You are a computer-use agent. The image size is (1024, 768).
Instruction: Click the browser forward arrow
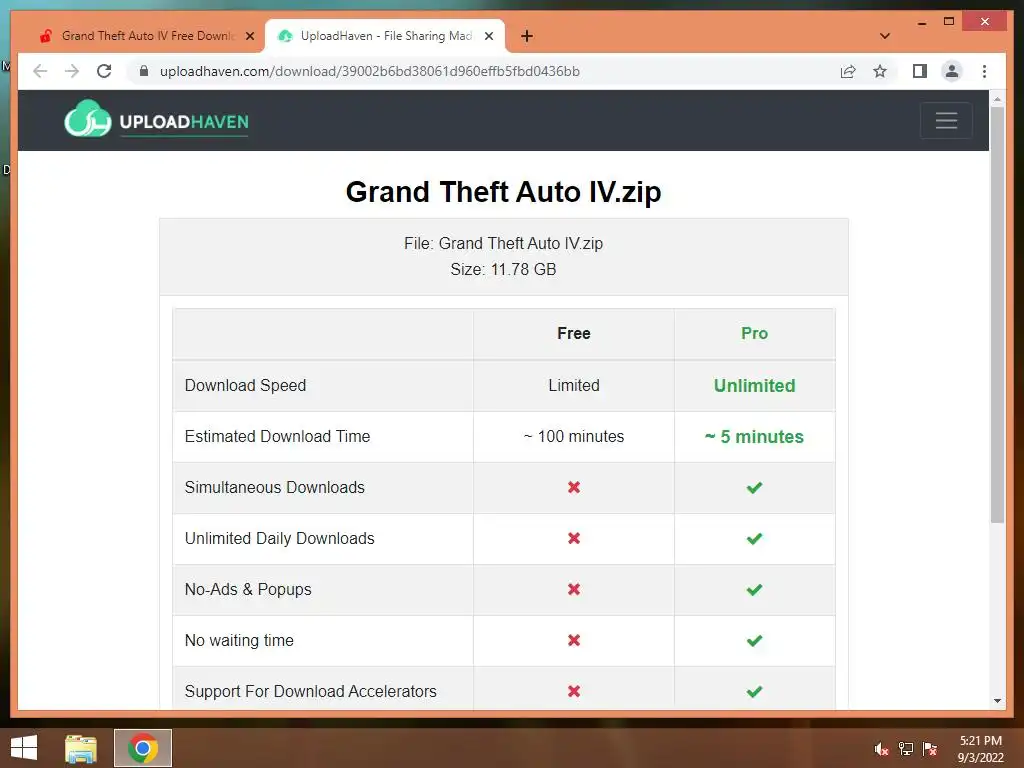72,71
